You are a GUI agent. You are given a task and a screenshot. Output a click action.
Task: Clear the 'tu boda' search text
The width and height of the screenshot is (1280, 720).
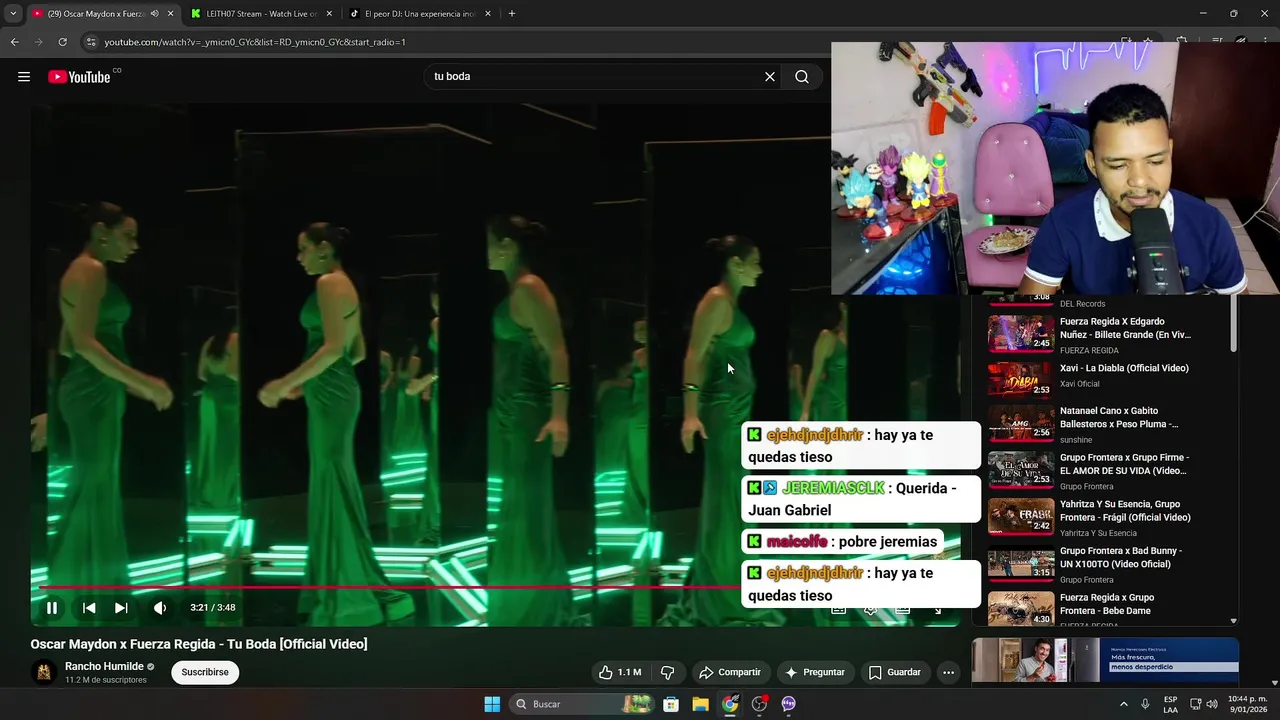click(770, 77)
